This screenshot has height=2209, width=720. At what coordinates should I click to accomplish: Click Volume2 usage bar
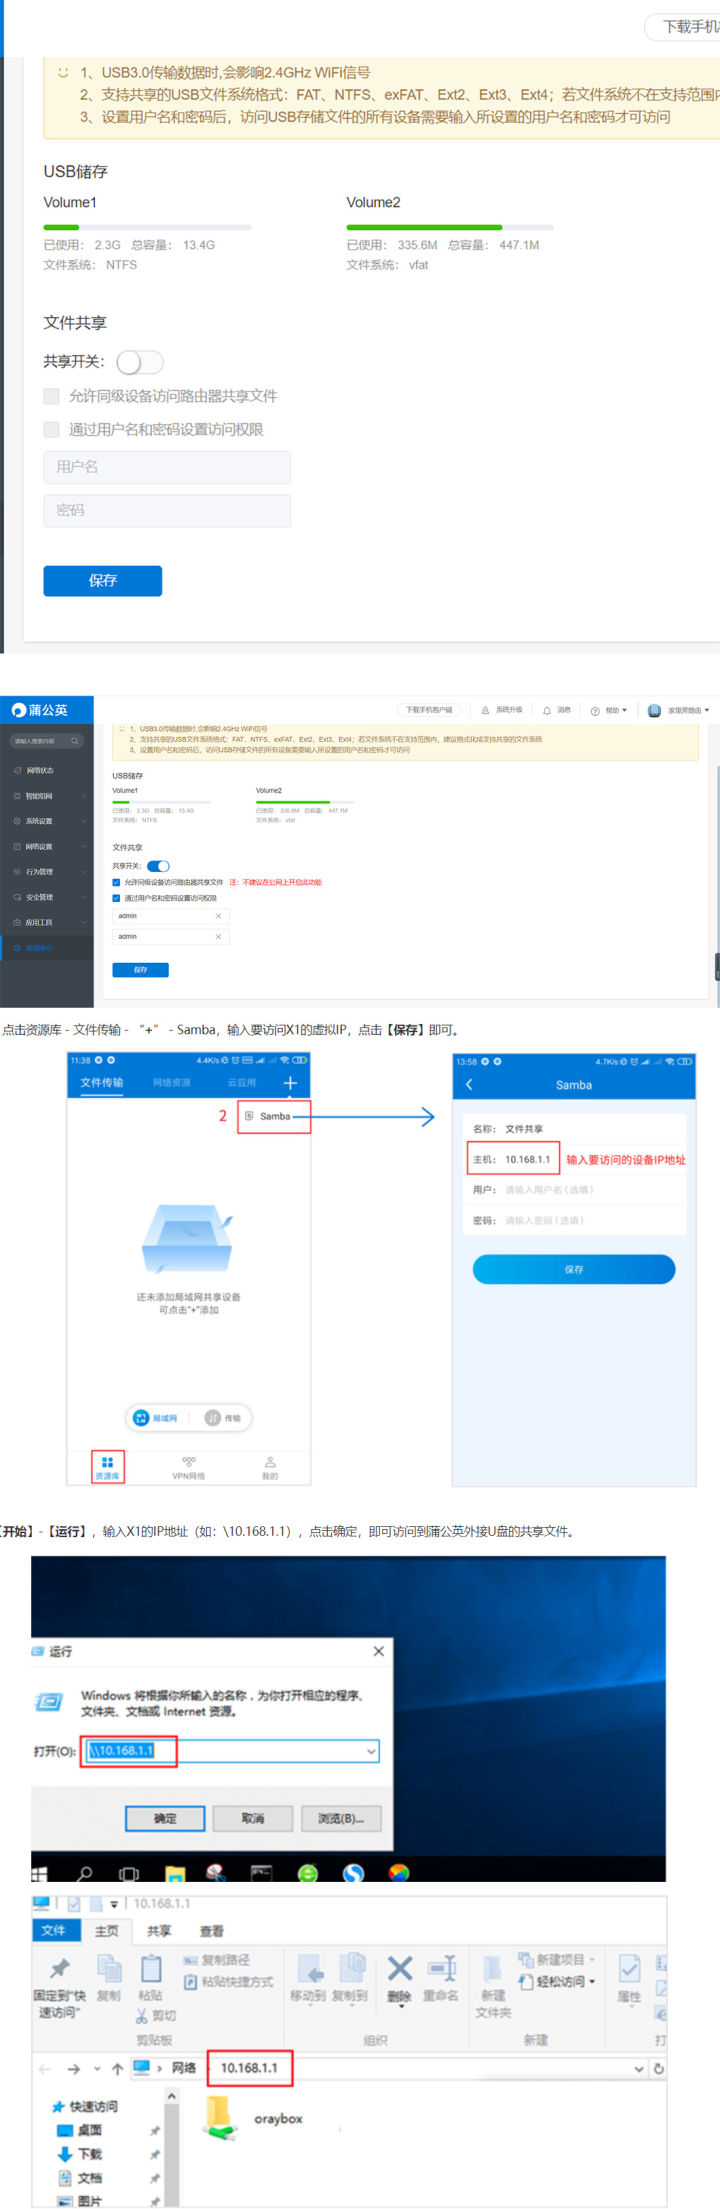click(x=450, y=228)
